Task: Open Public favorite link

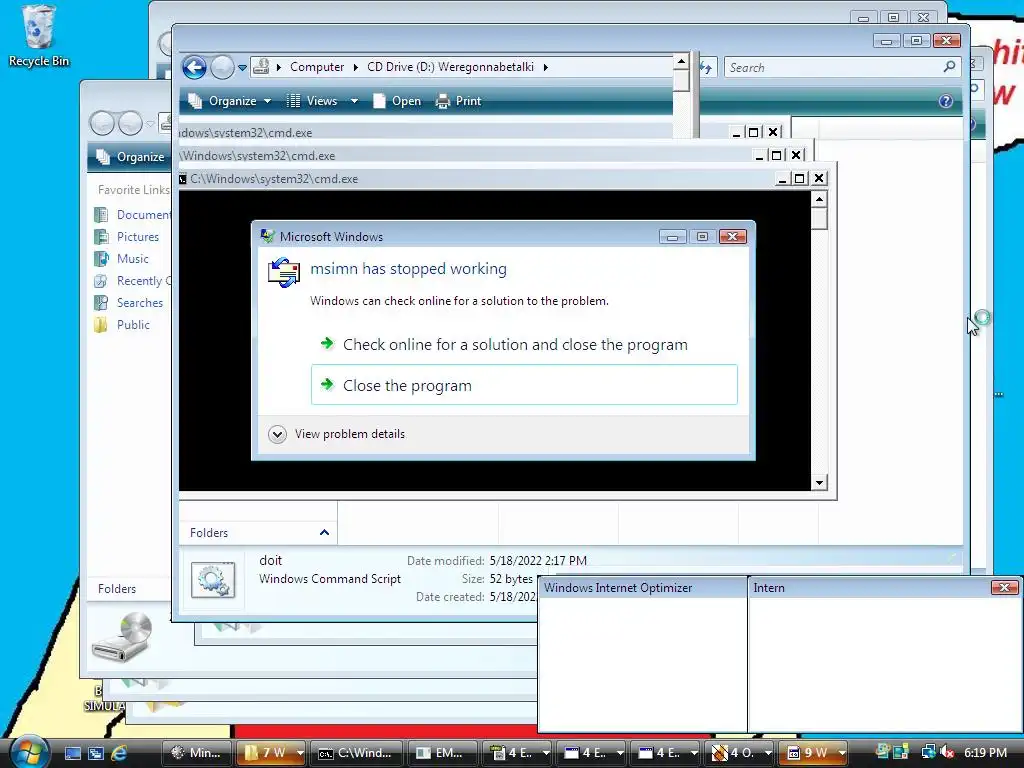Action: pyautogui.click(x=133, y=325)
